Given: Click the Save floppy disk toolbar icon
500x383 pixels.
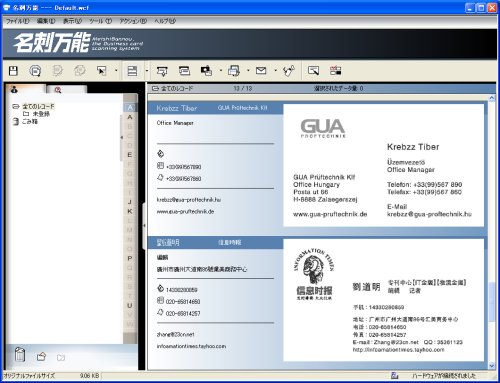Looking at the screenshot, I should point(13,71).
